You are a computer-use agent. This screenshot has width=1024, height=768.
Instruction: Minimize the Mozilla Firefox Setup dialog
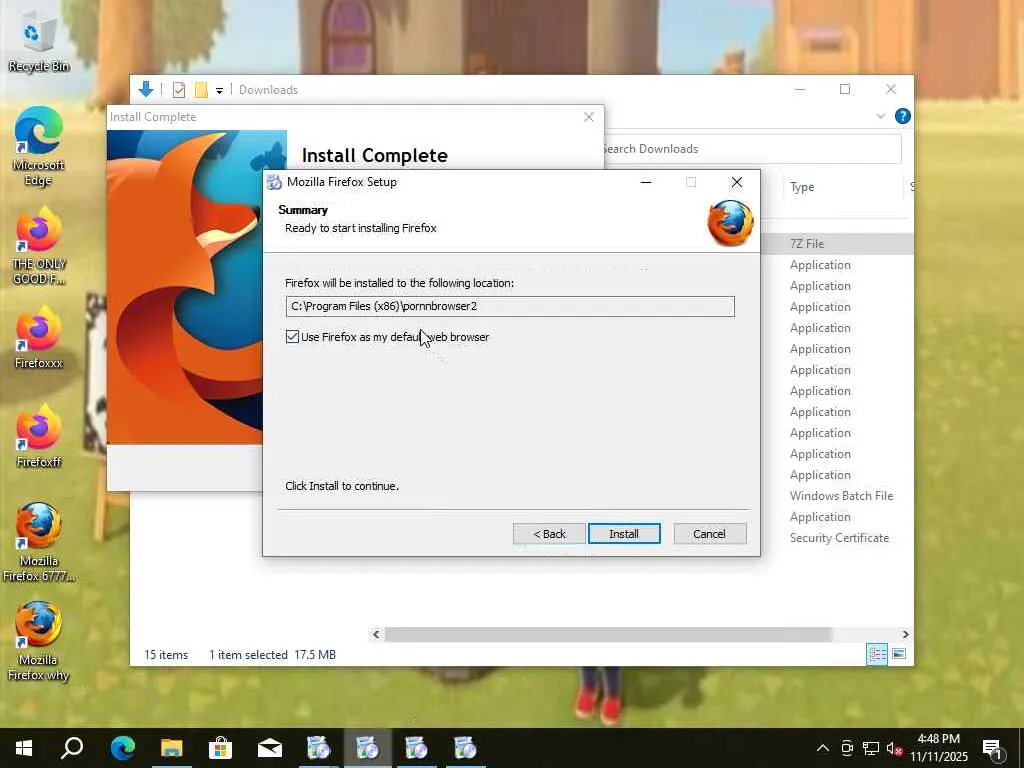[646, 182]
